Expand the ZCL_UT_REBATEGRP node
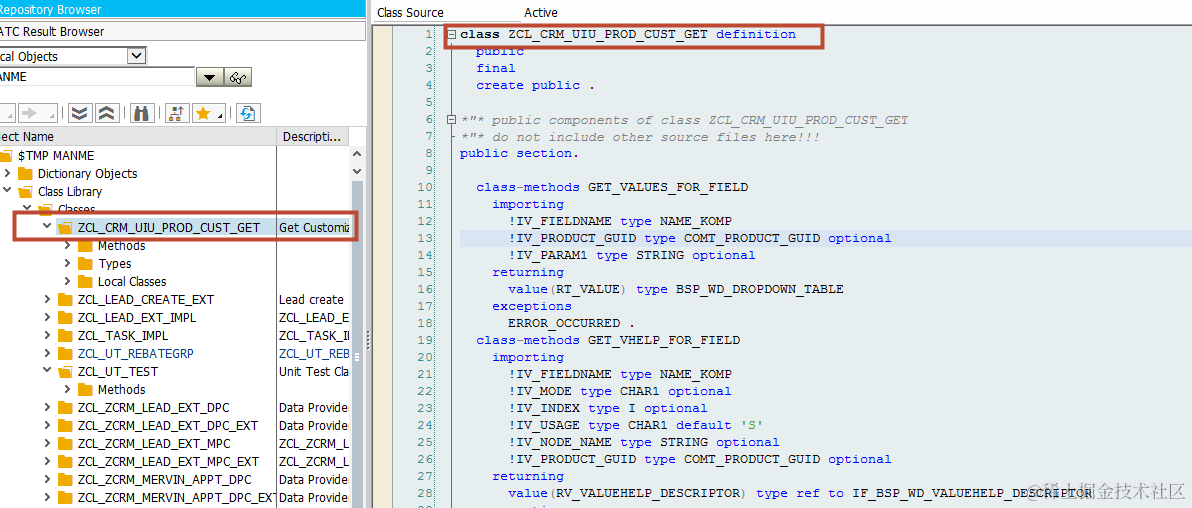 click(47, 354)
